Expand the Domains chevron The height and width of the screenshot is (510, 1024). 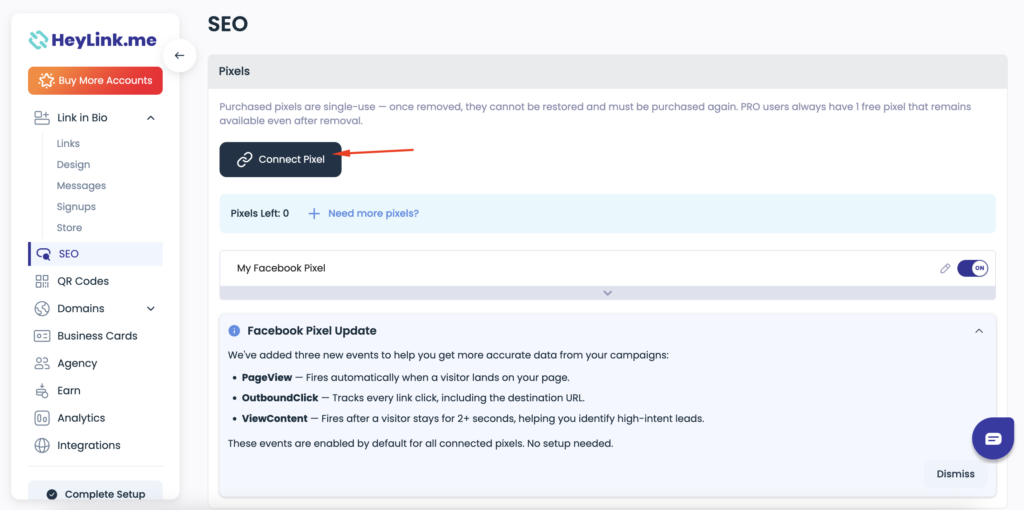coord(151,308)
